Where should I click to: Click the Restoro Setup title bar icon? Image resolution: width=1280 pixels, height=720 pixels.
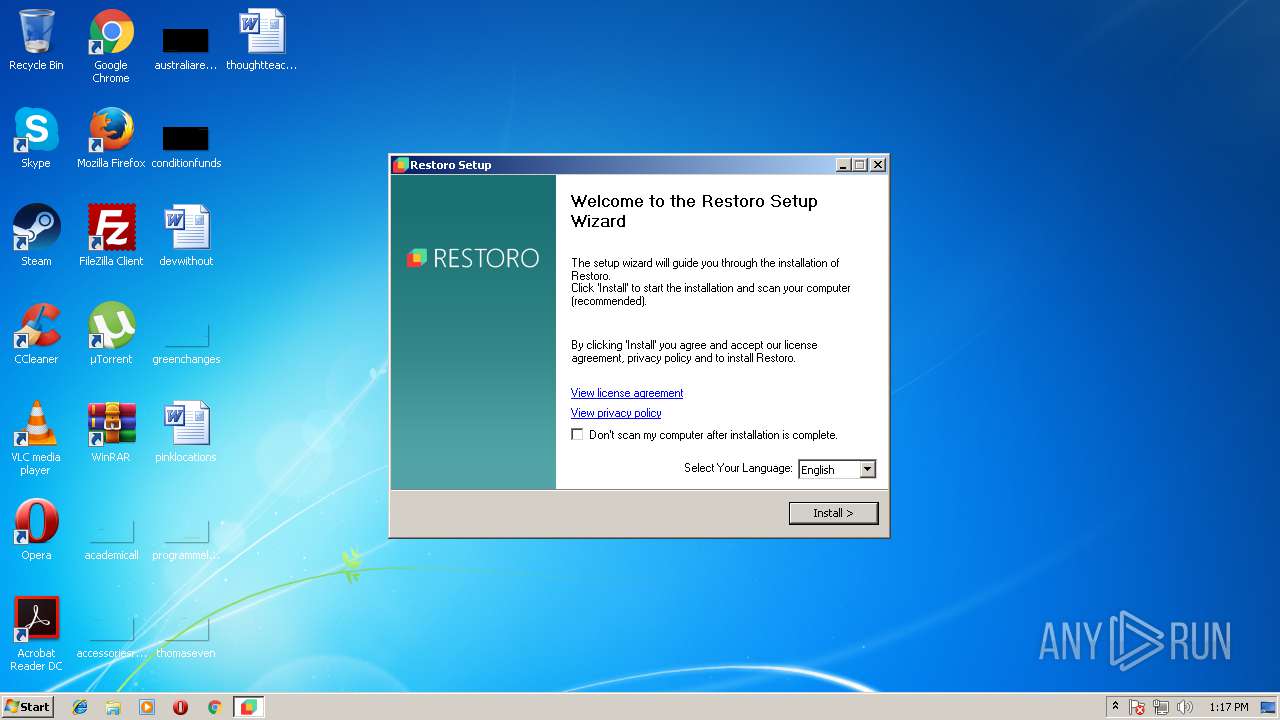pos(401,165)
